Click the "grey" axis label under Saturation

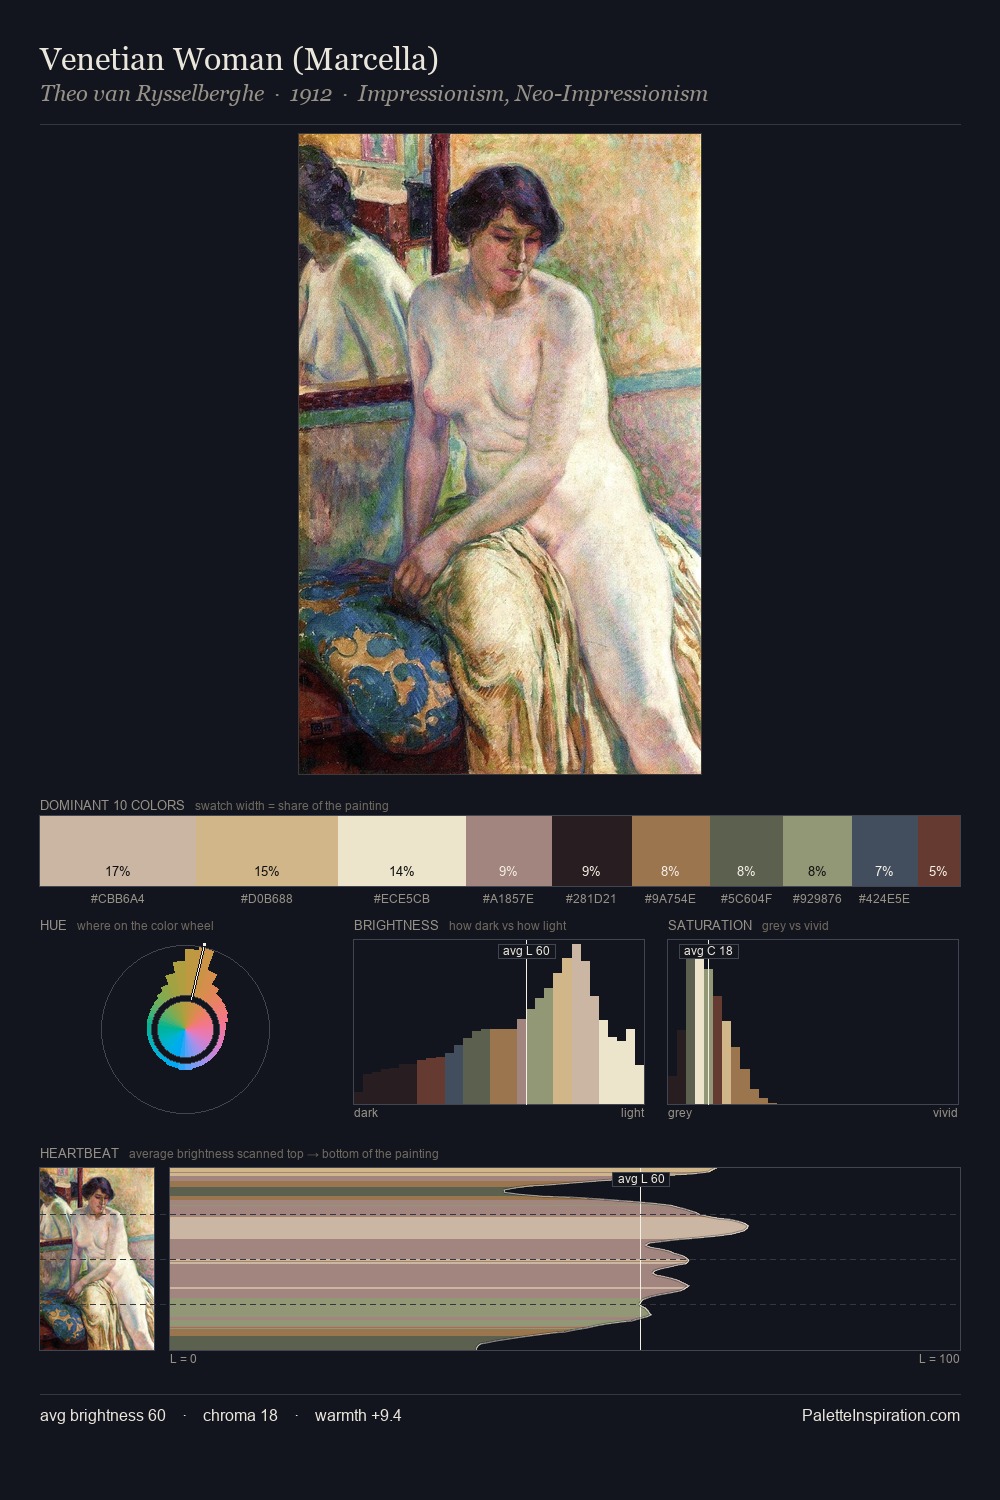[x=680, y=1113]
